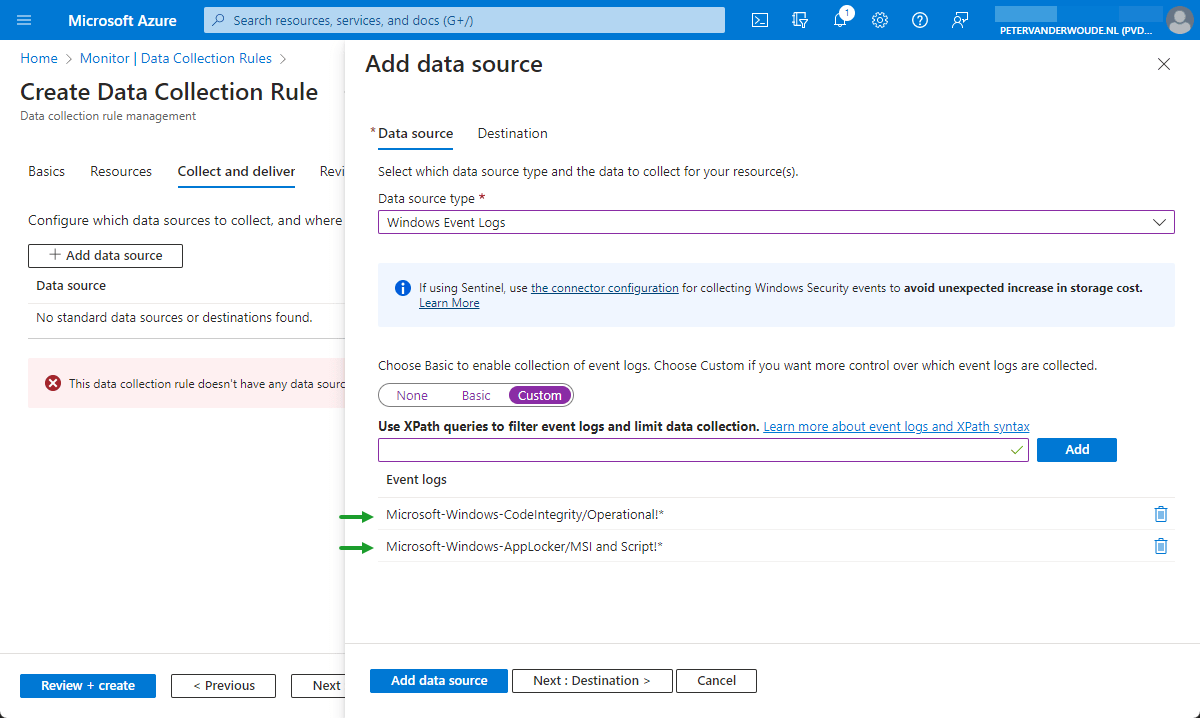Select the Custom collection option

[539, 394]
